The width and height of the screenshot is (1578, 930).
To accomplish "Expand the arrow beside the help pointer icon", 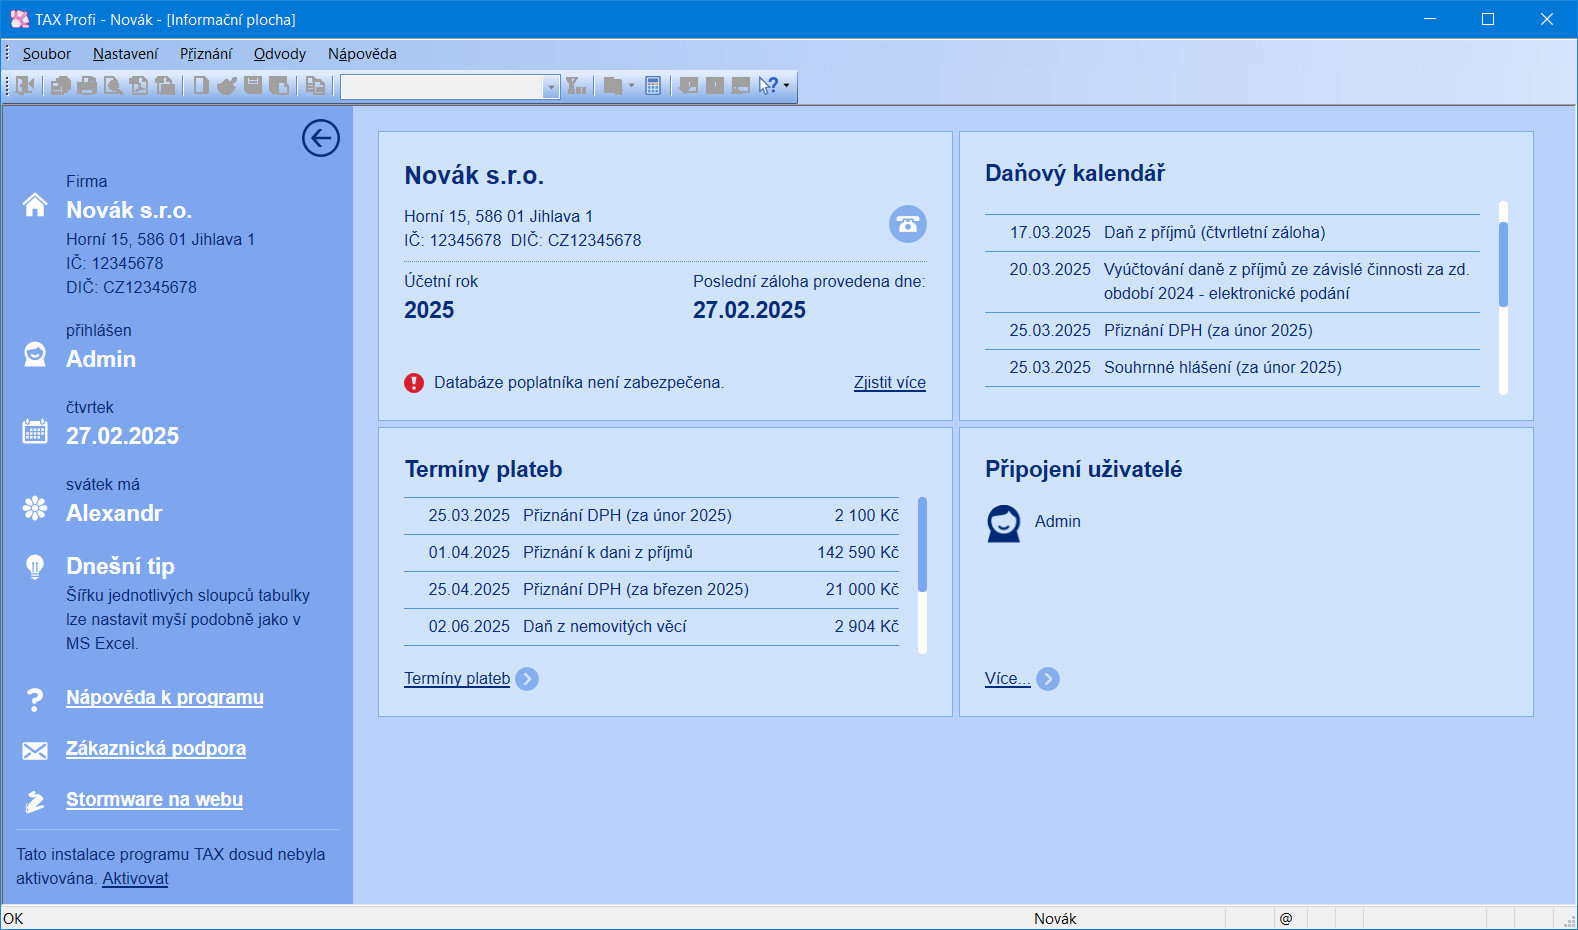I will [x=787, y=86].
